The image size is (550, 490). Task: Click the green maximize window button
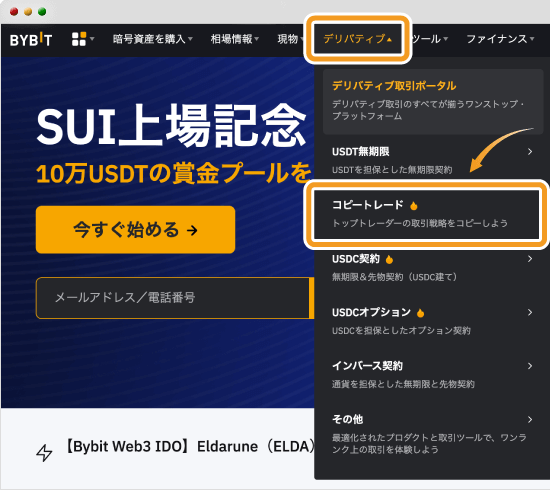click(x=42, y=12)
